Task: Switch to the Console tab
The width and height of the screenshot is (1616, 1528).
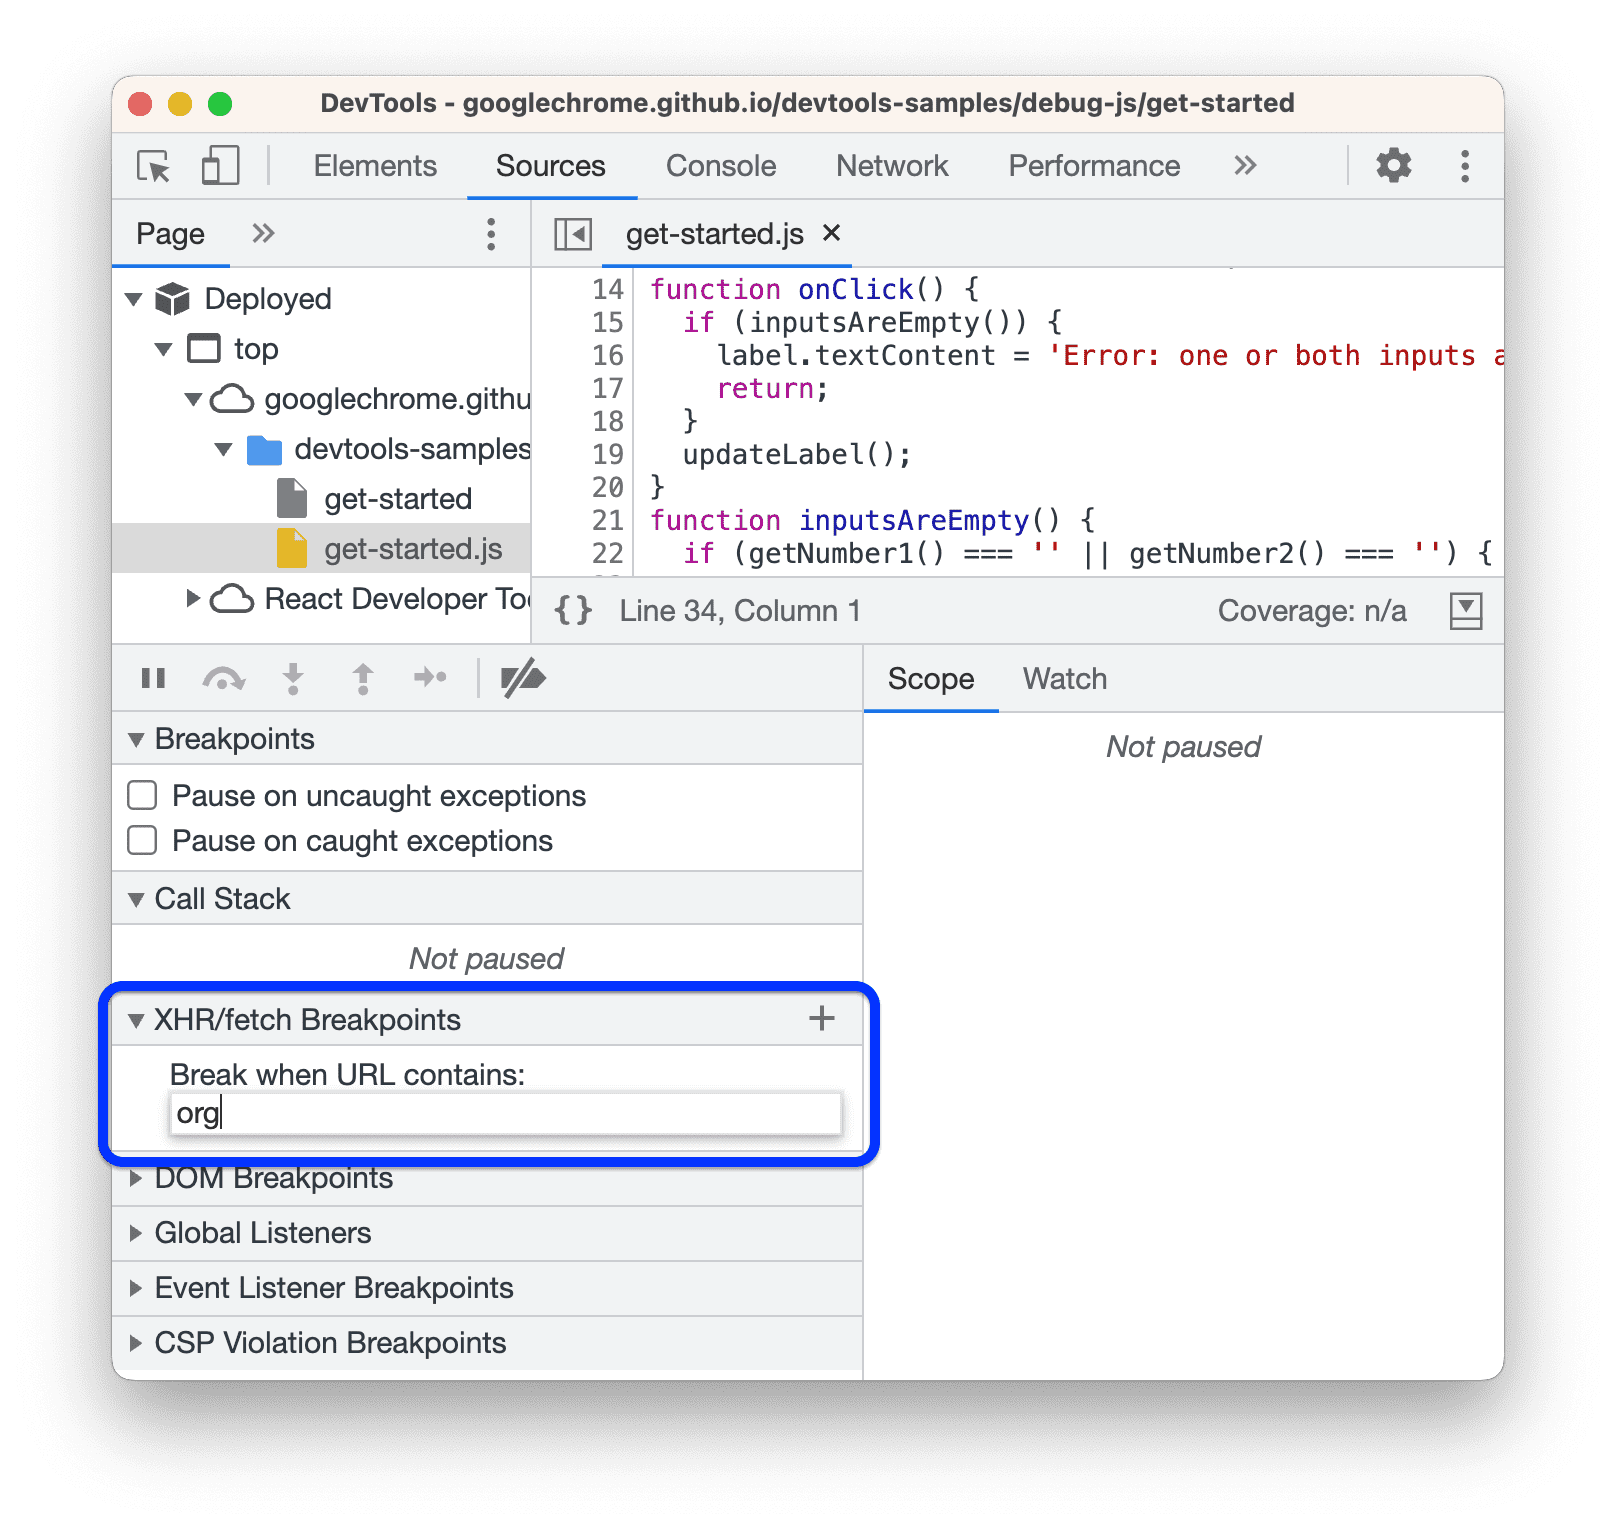Action: pos(720,165)
